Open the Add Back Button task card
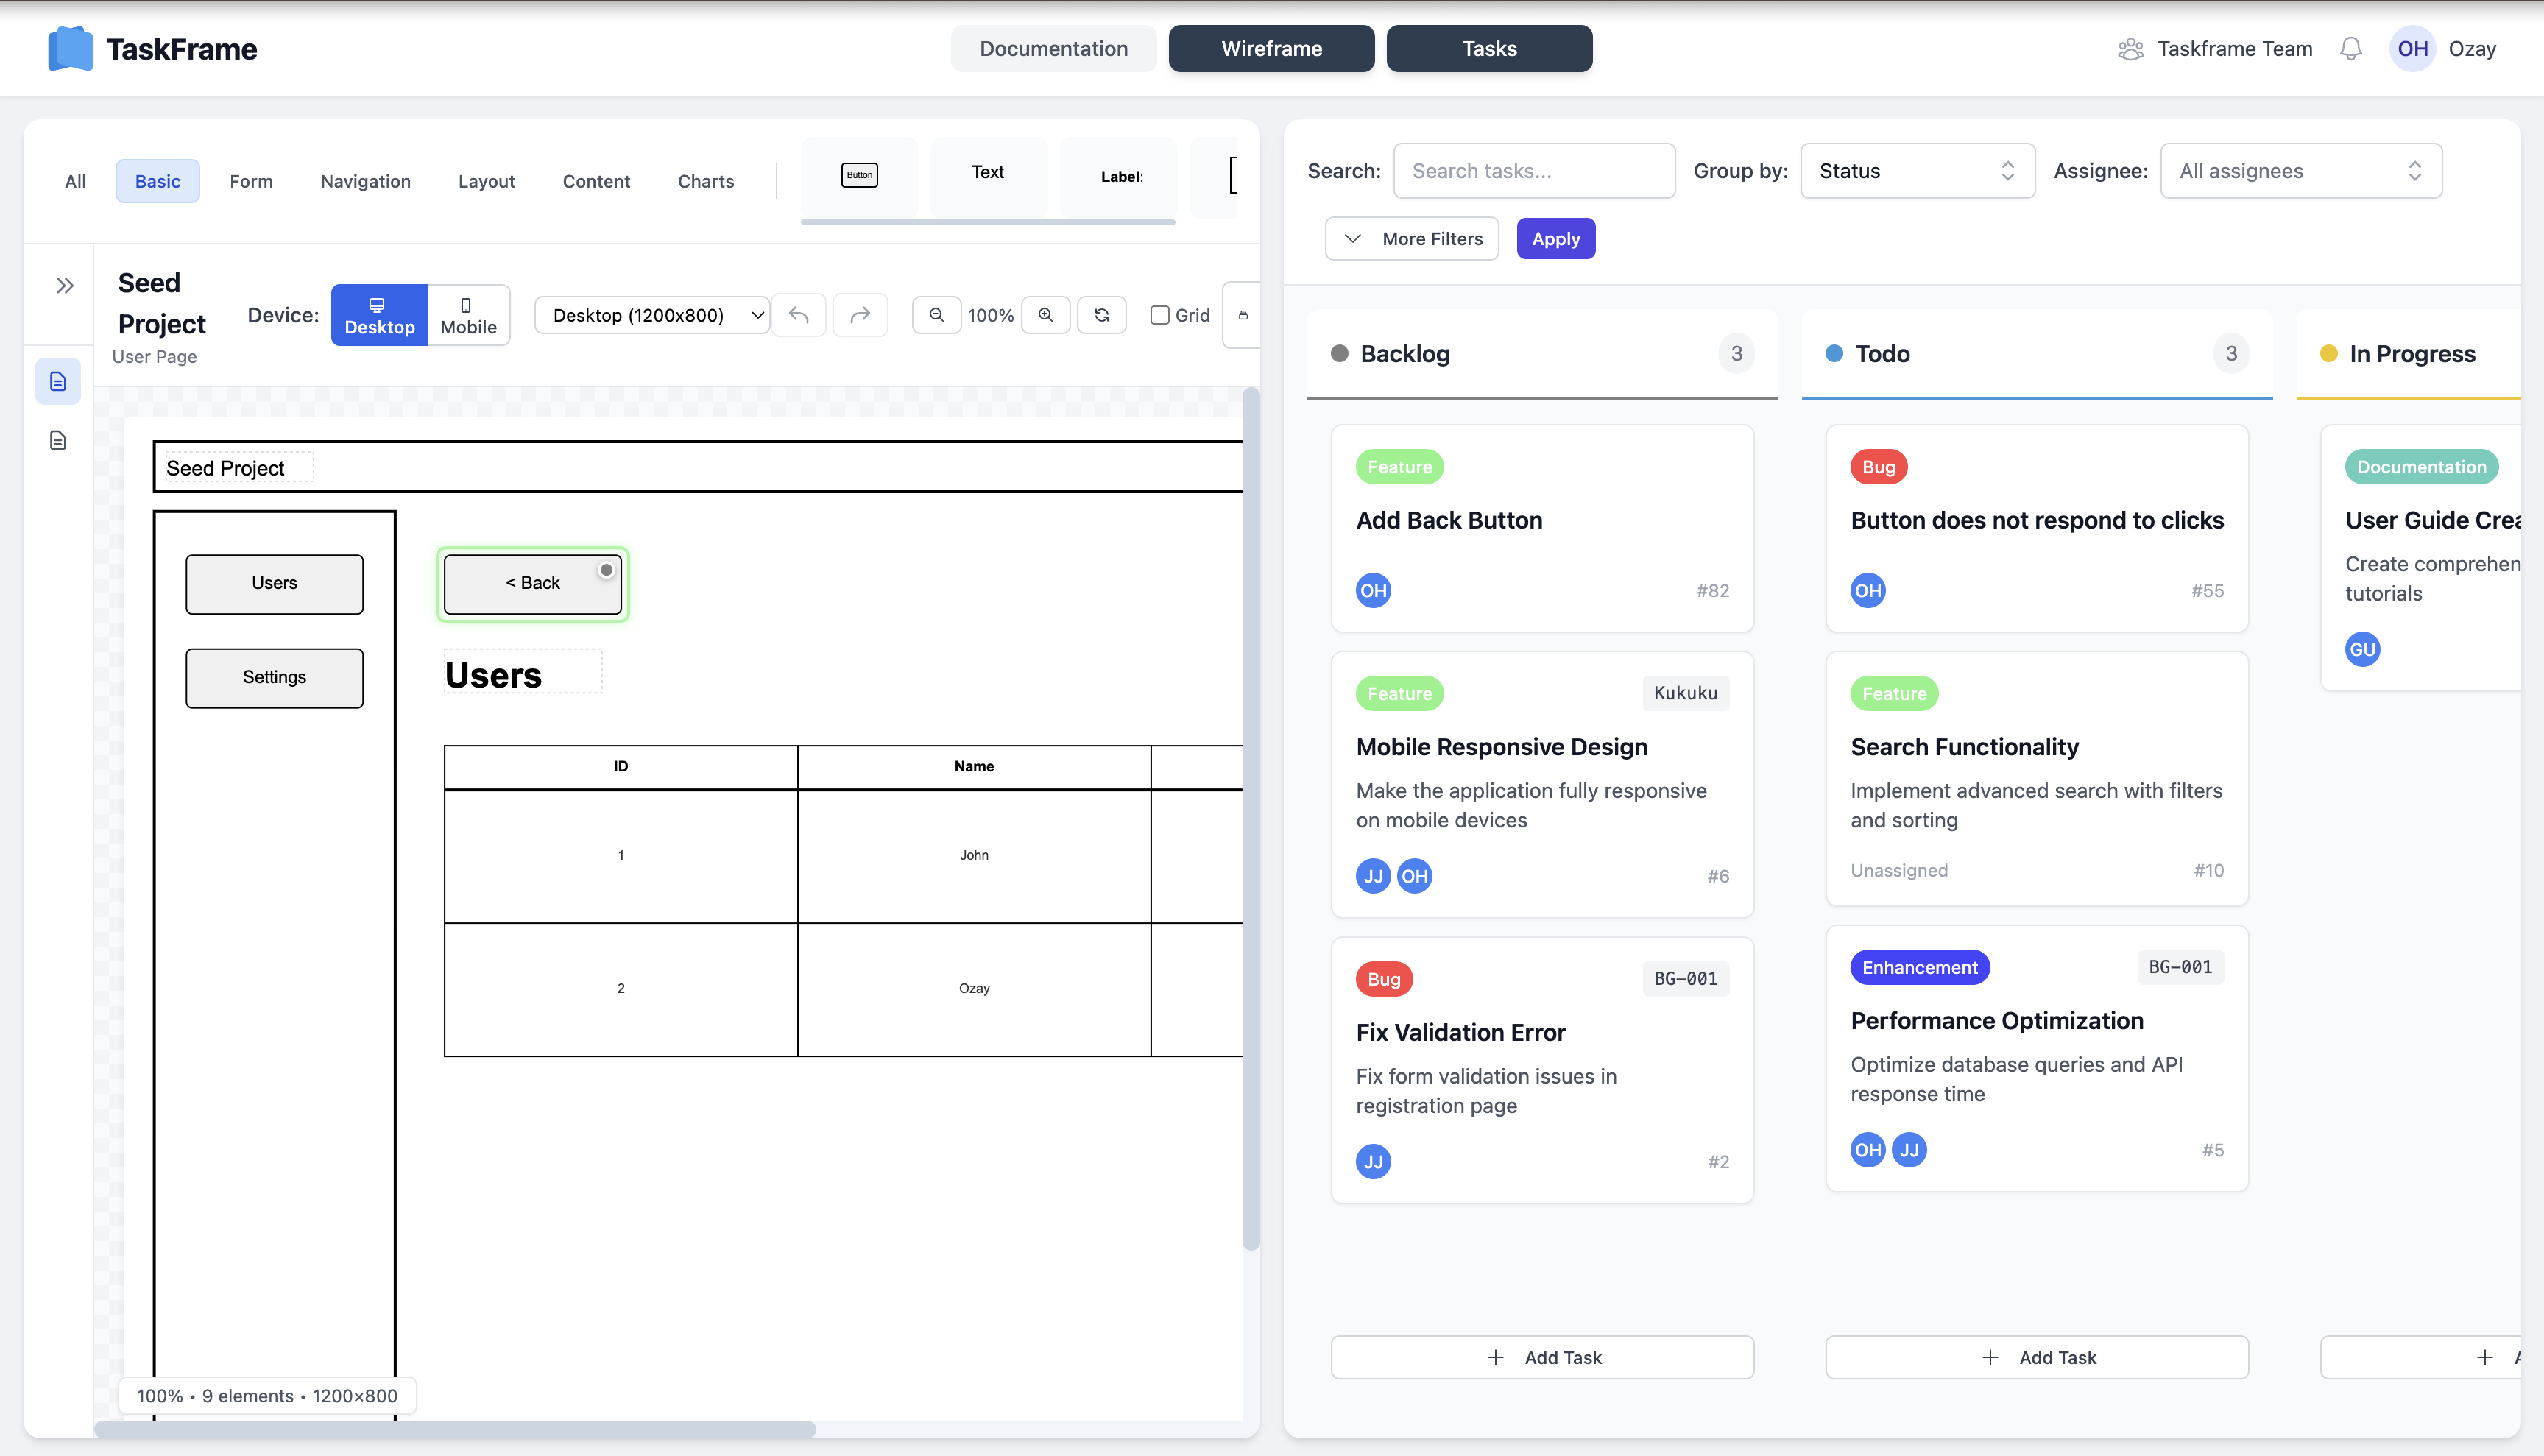Image resolution: width=2544 pixels, height=1456 pixels. [x=1543, y=528]
